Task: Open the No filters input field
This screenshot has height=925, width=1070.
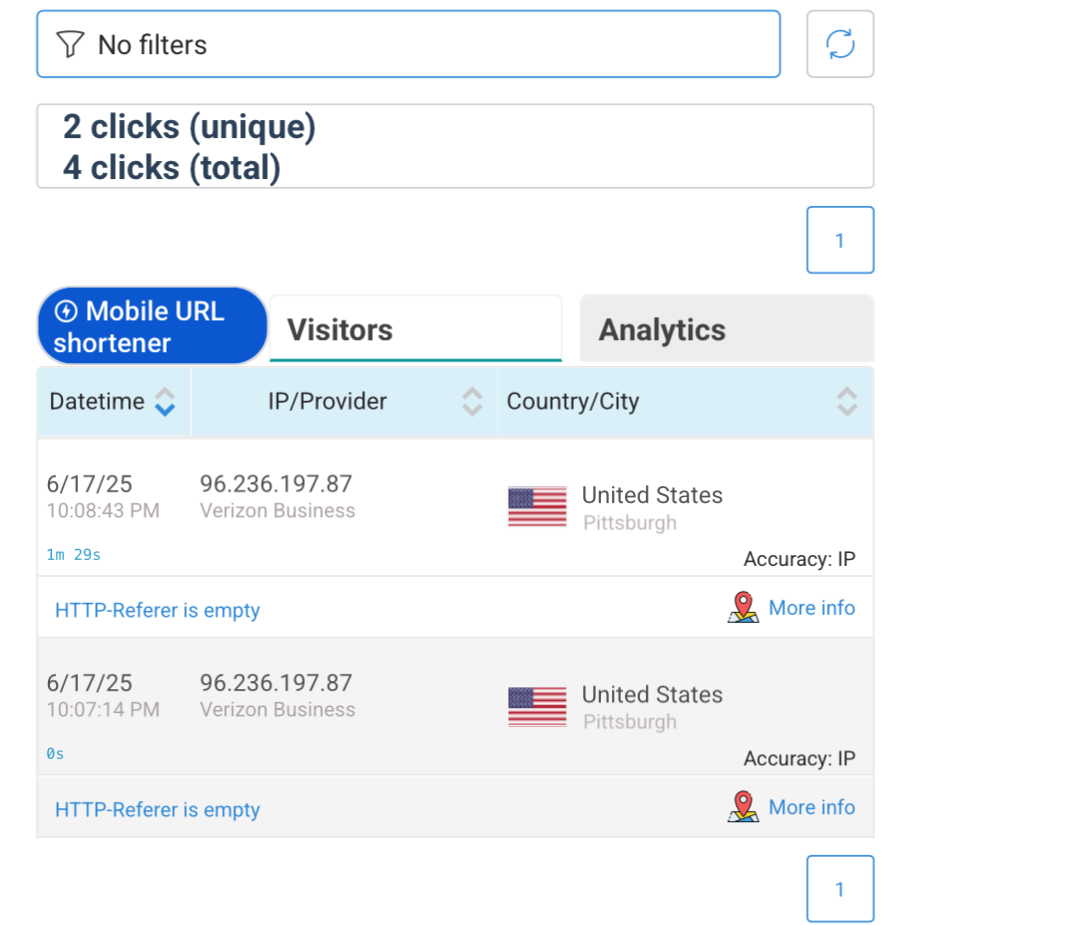Action: [x=408, y=44]
